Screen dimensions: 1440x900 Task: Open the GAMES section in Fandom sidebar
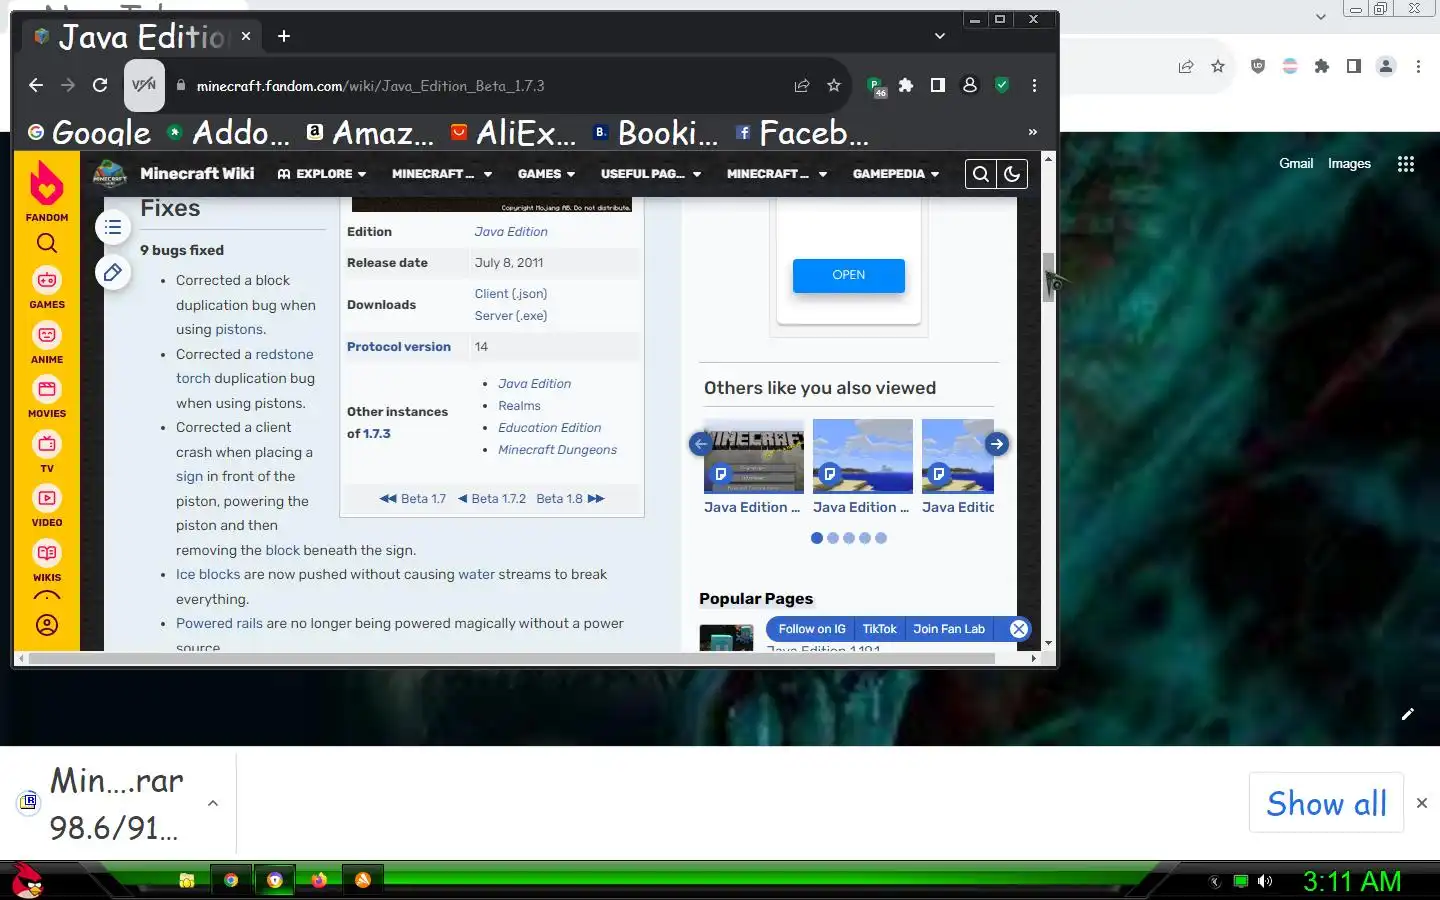coord(47,288)
